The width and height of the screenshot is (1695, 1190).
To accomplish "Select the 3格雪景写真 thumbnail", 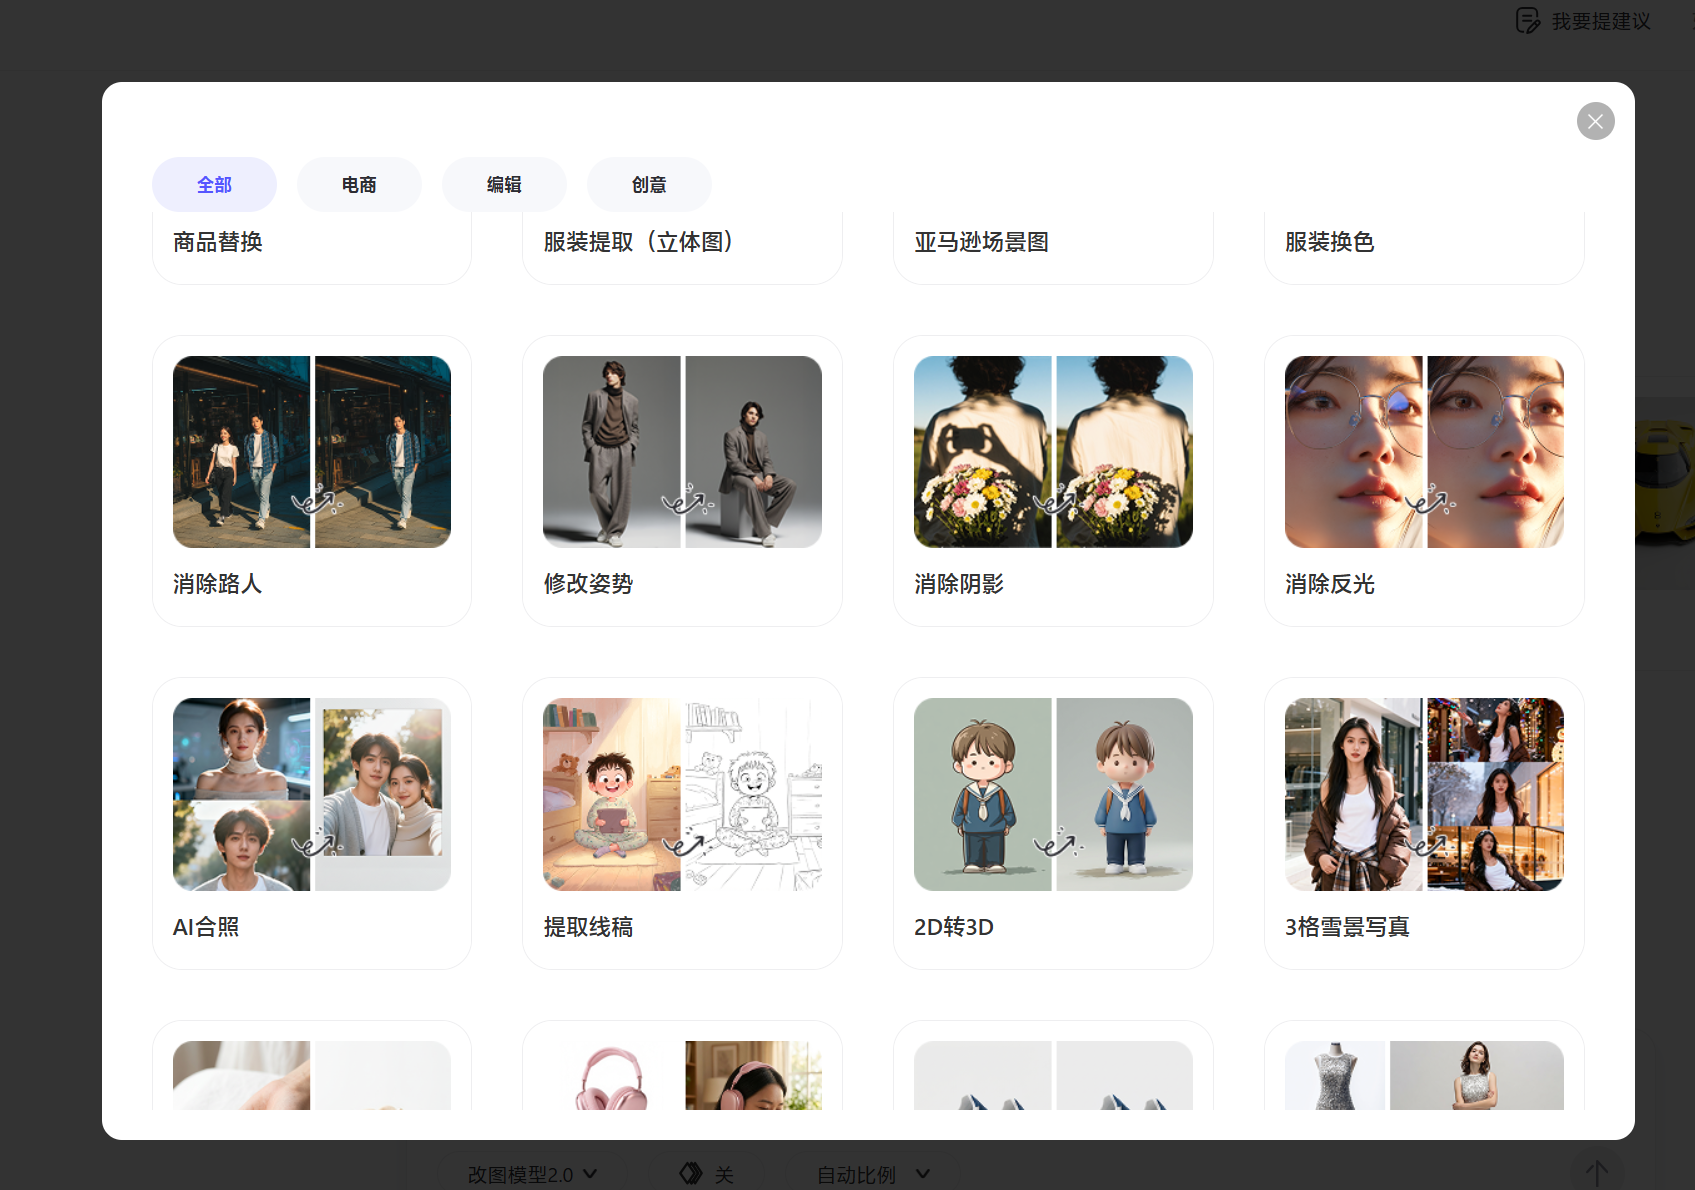I will pyautogui.click(x=1424, y=794).
